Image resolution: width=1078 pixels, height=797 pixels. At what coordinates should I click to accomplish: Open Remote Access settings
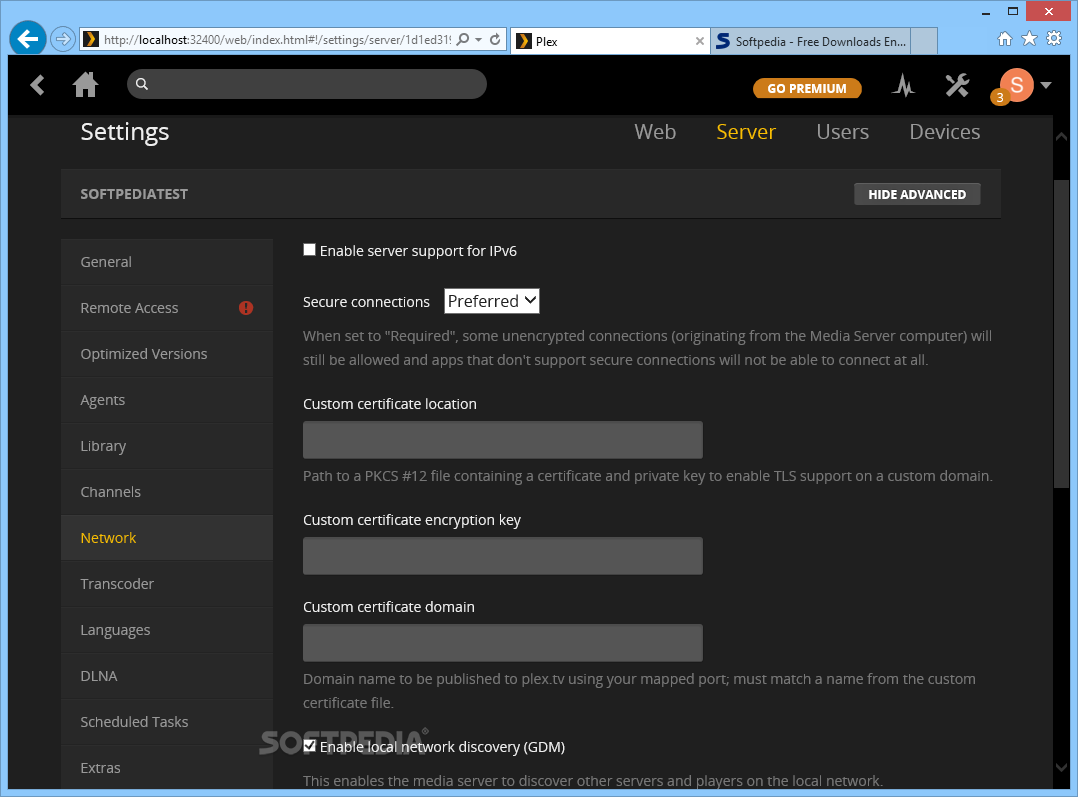tap(167, 308)
